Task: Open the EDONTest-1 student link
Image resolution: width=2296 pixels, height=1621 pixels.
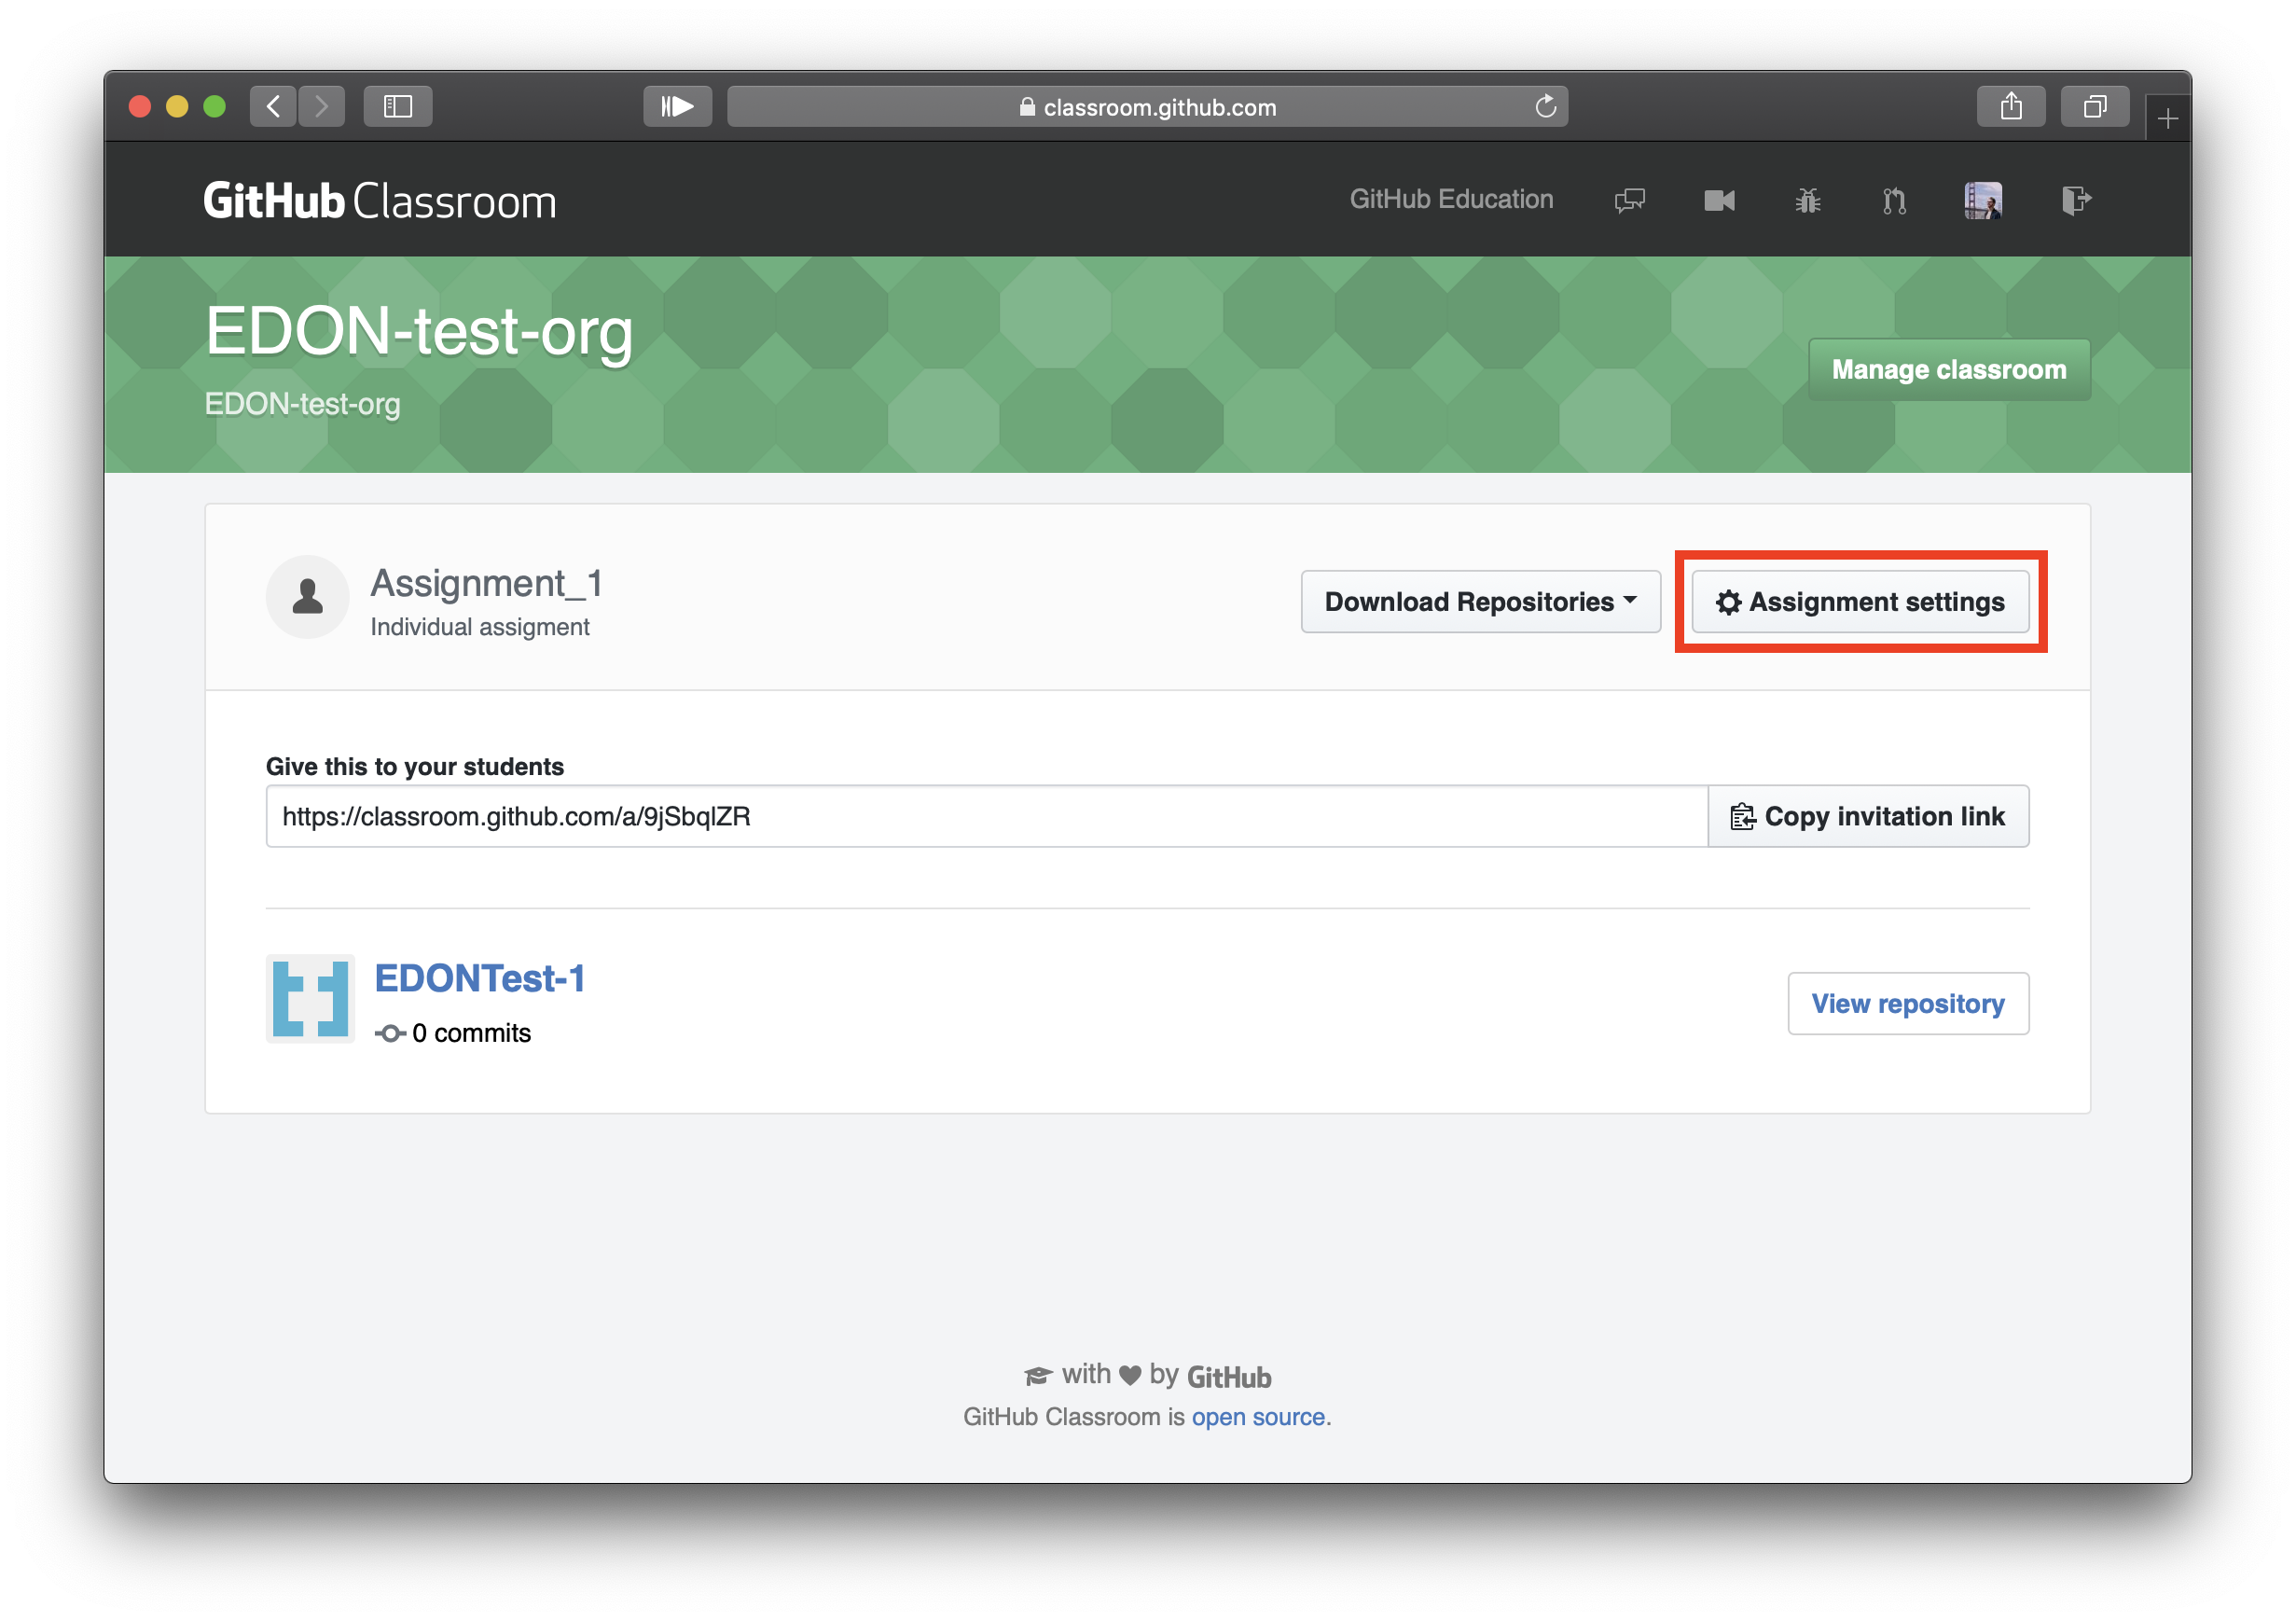Action: (x=480, y=978)
